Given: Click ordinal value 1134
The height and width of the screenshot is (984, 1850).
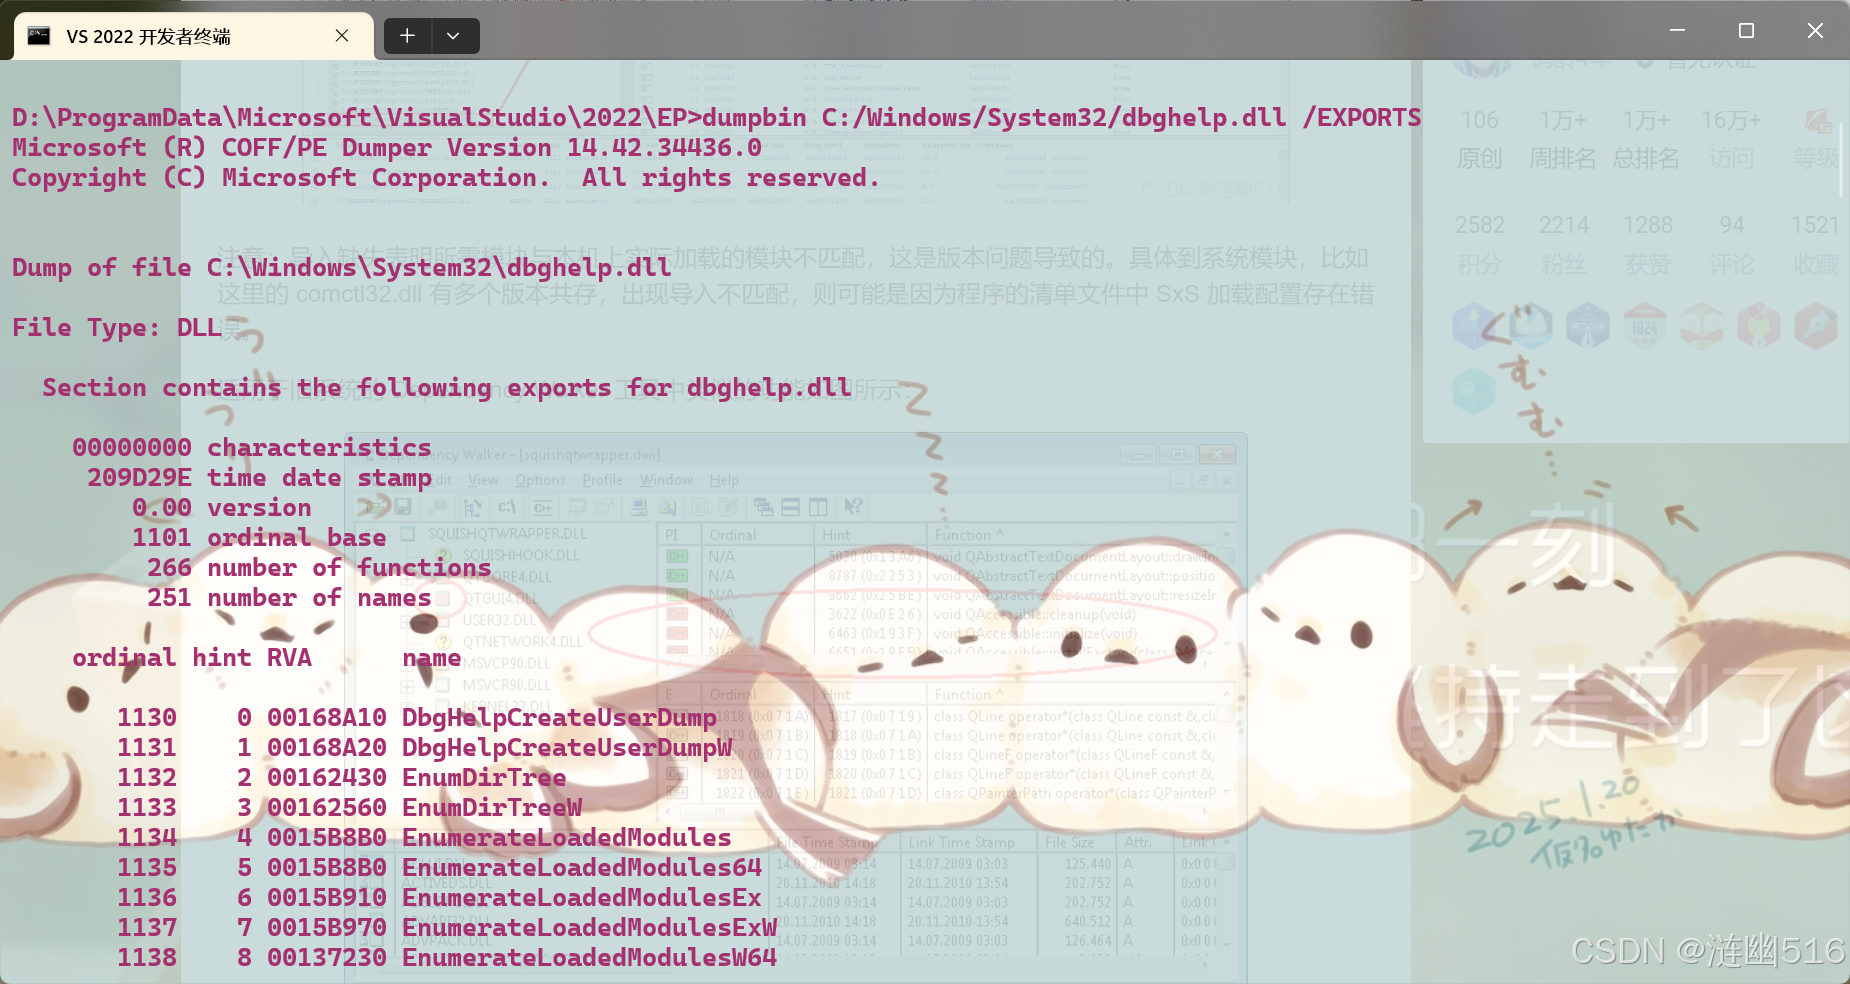Looking at the screenshot, I should click(x=147, y=838).
